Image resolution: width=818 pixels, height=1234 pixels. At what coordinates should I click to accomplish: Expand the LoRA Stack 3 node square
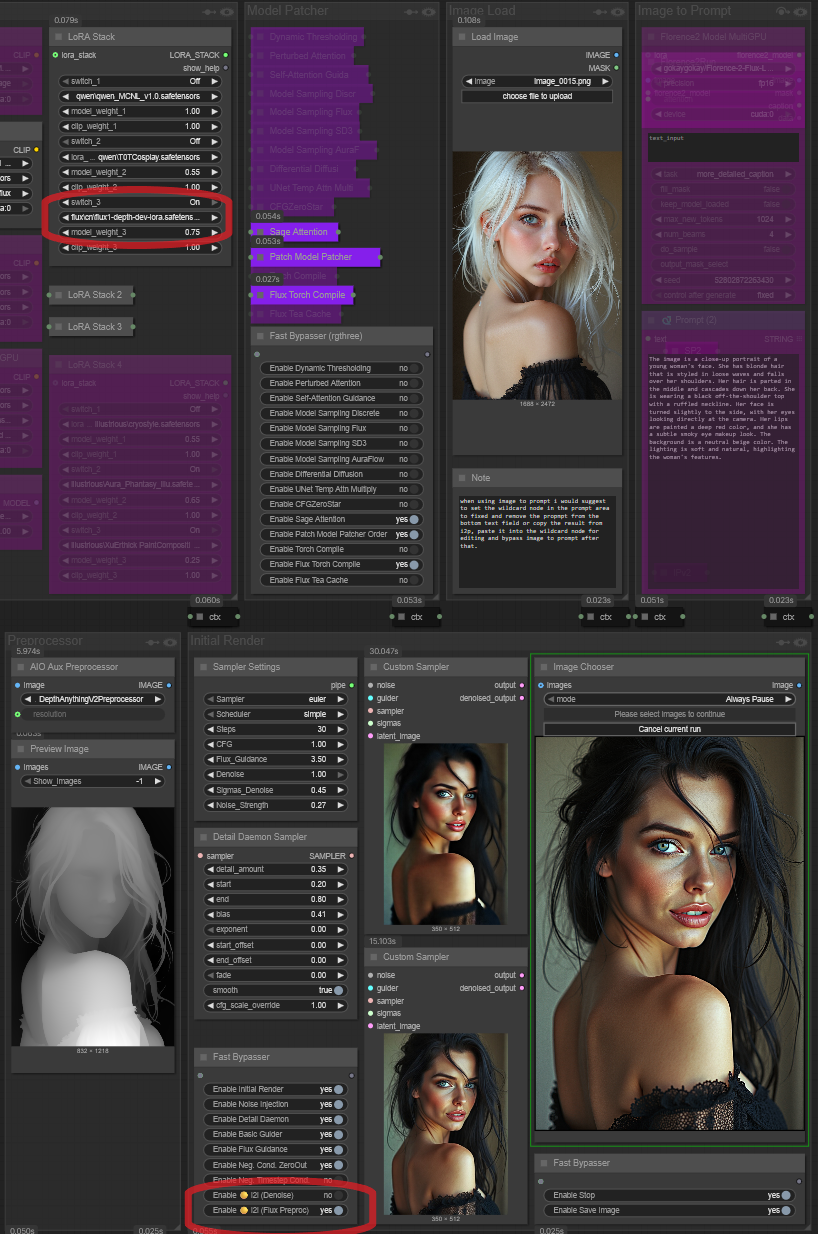pyautogui.click(x=58, y=326)
